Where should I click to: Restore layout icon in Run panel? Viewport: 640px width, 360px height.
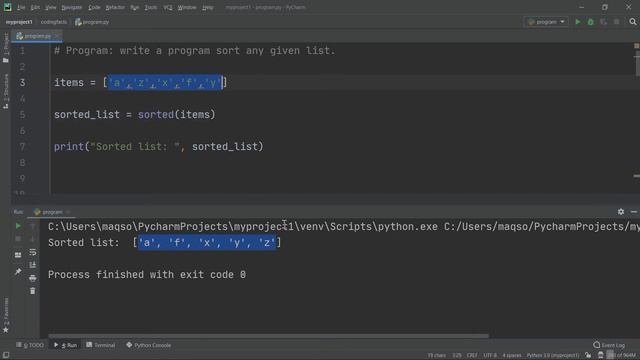tap(18, 255)
